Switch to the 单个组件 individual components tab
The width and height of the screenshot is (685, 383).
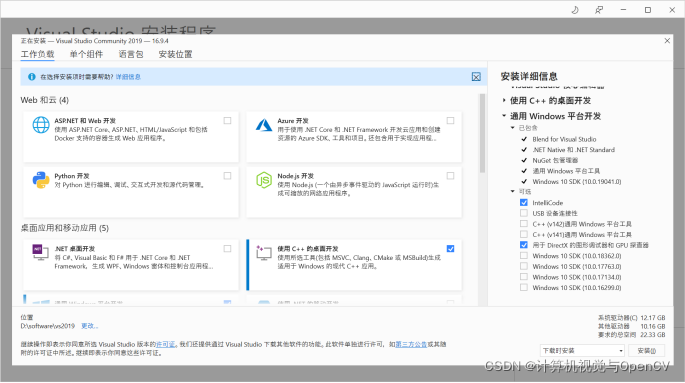tap(86, 54)
